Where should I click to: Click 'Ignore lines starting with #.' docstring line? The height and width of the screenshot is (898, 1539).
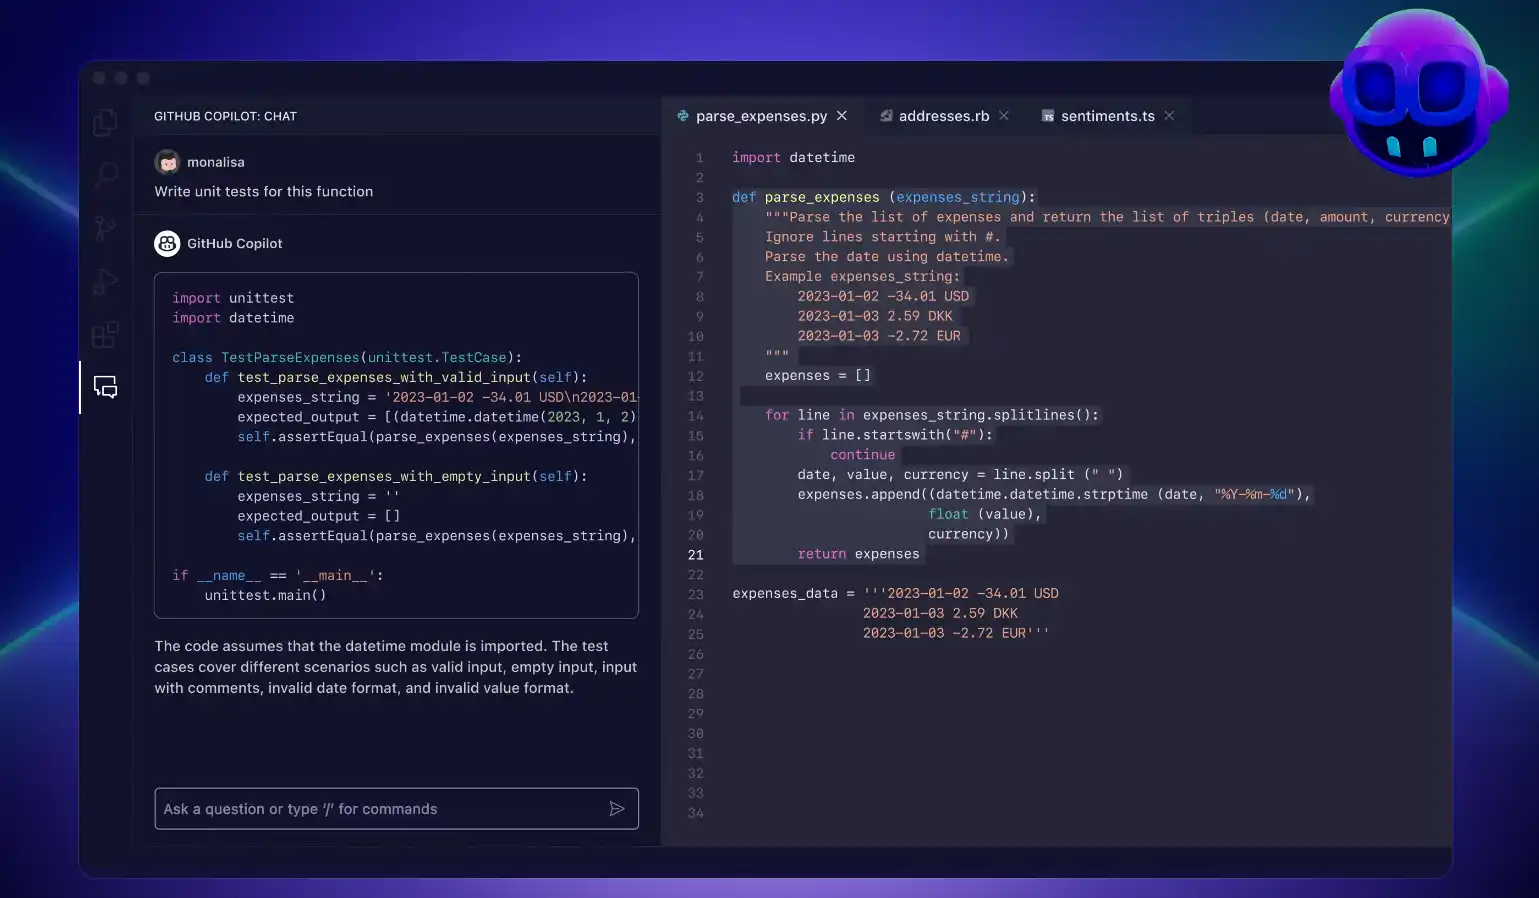883,237
